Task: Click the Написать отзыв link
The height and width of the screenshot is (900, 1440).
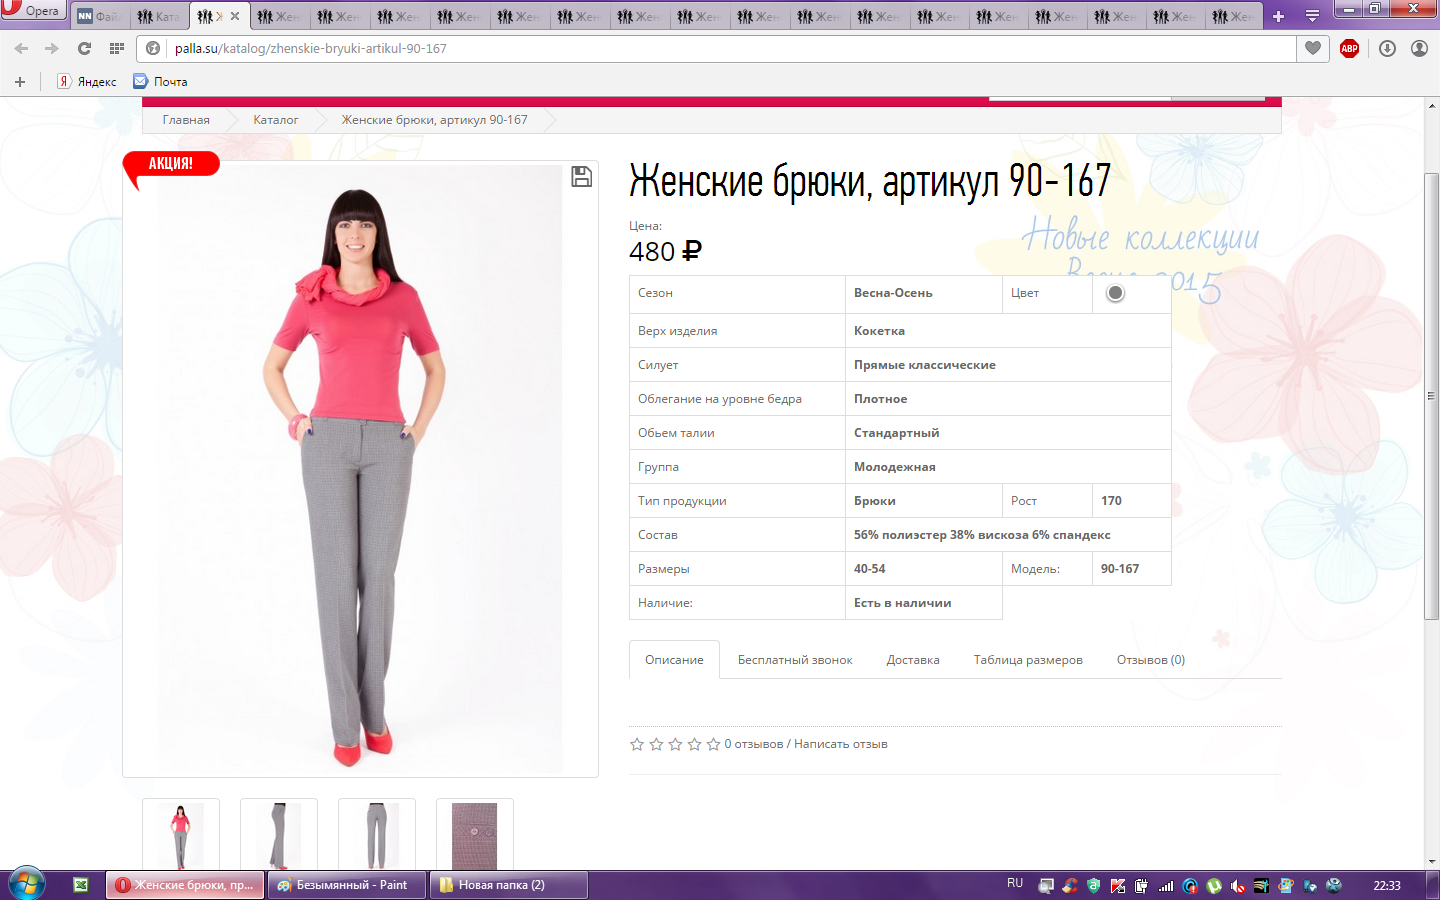Action: coord(840,744)
